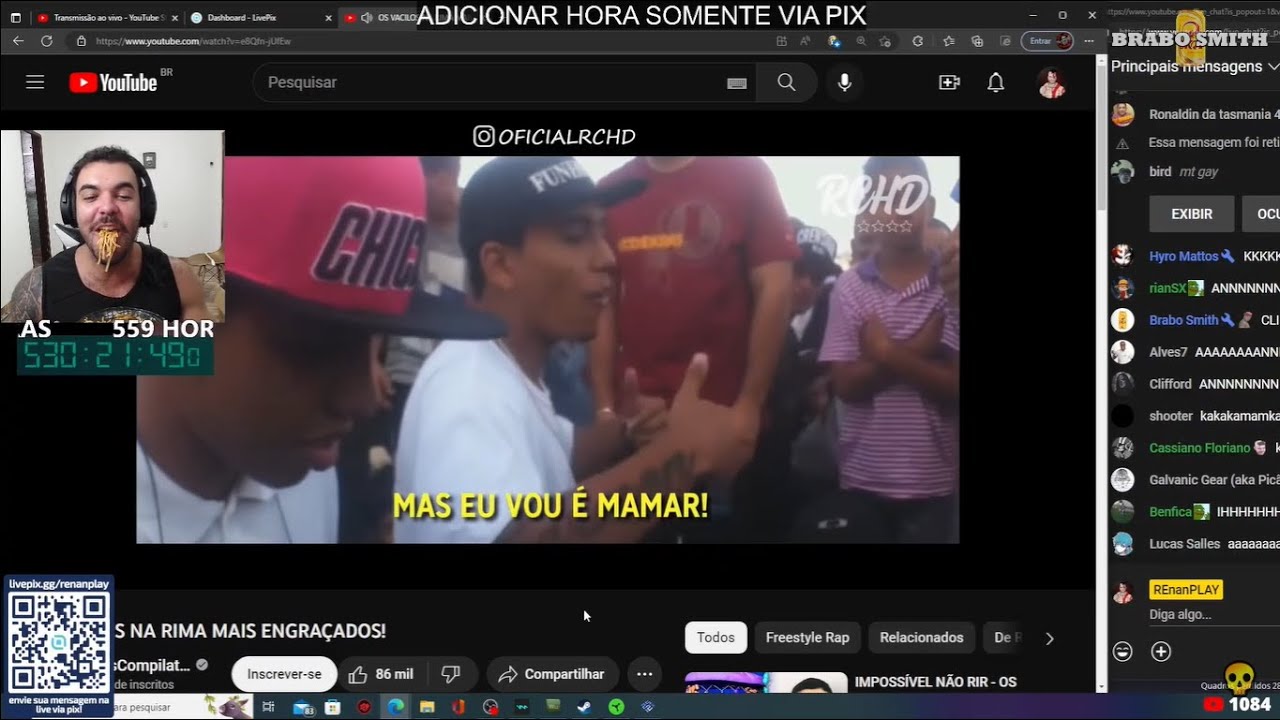
Task: Select the Todos filter chip
Action: tap(716, 637)
